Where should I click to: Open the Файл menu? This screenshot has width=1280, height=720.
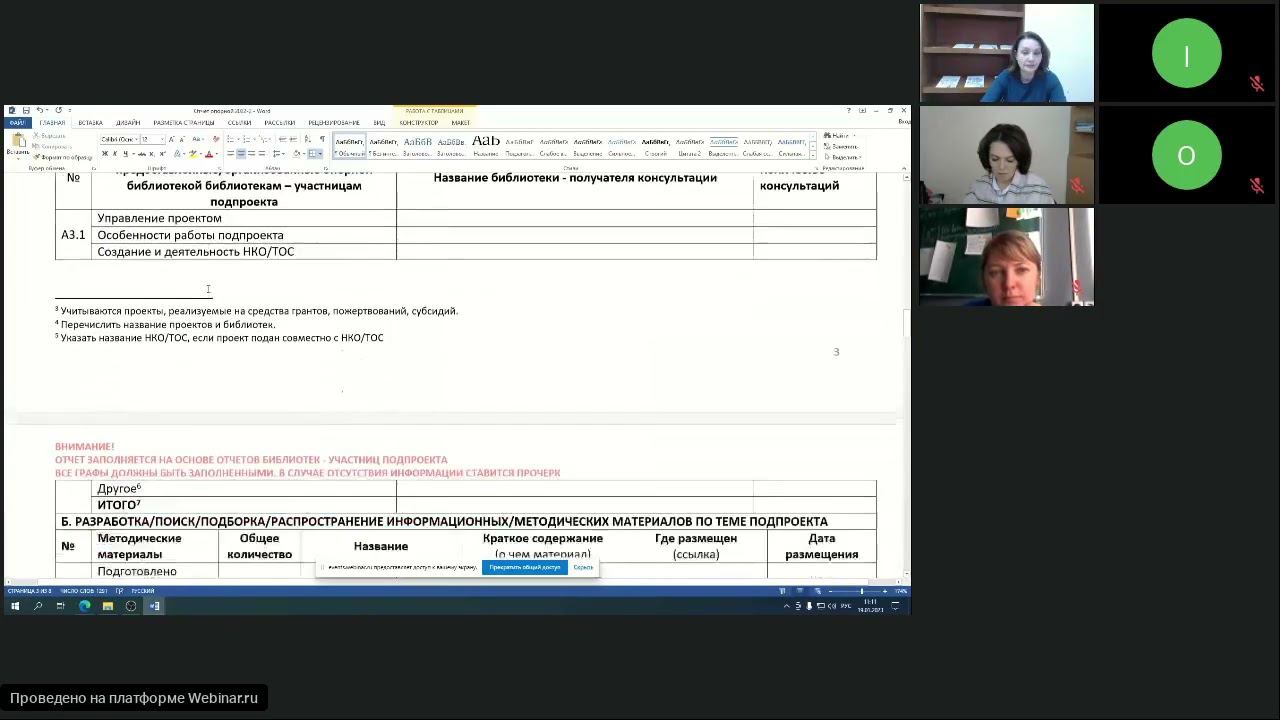click(17, 123)
